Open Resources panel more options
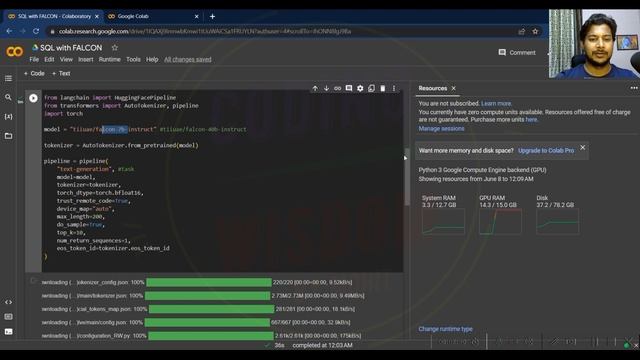 tap(633, 88)
